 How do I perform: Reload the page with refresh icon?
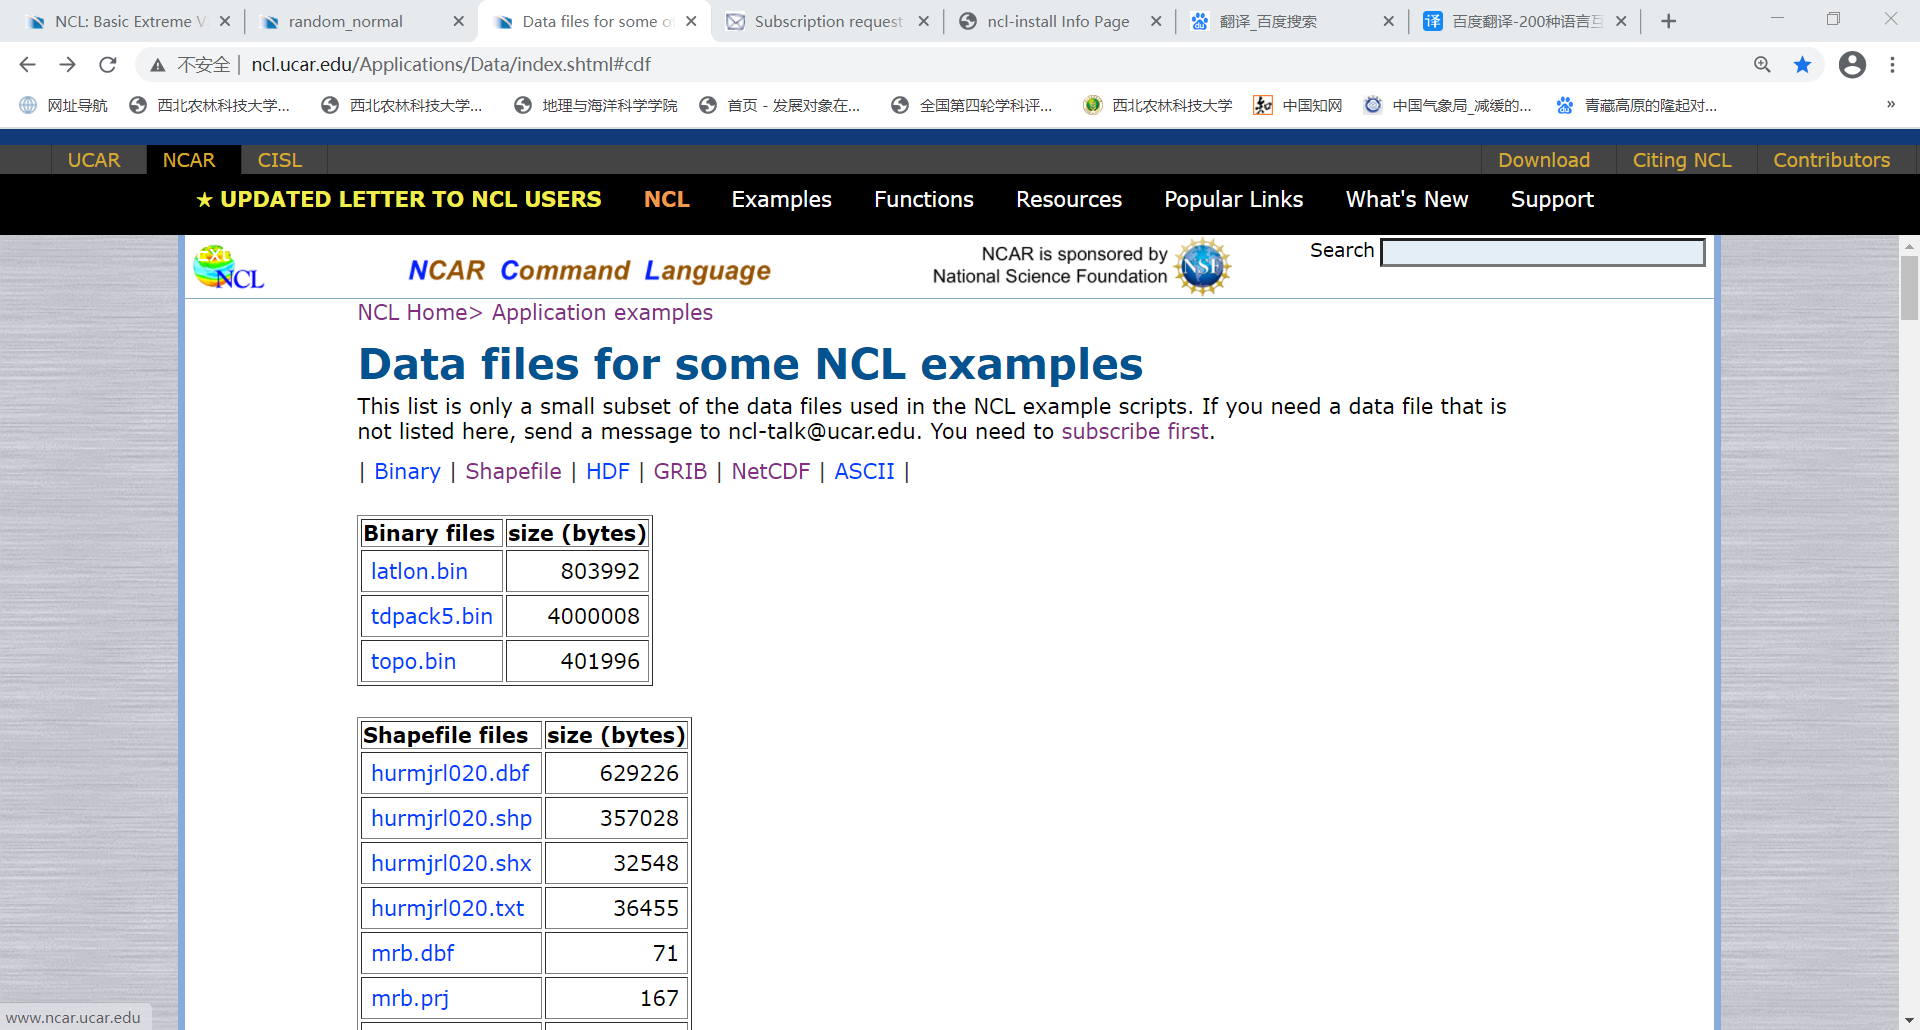(108, 65)
